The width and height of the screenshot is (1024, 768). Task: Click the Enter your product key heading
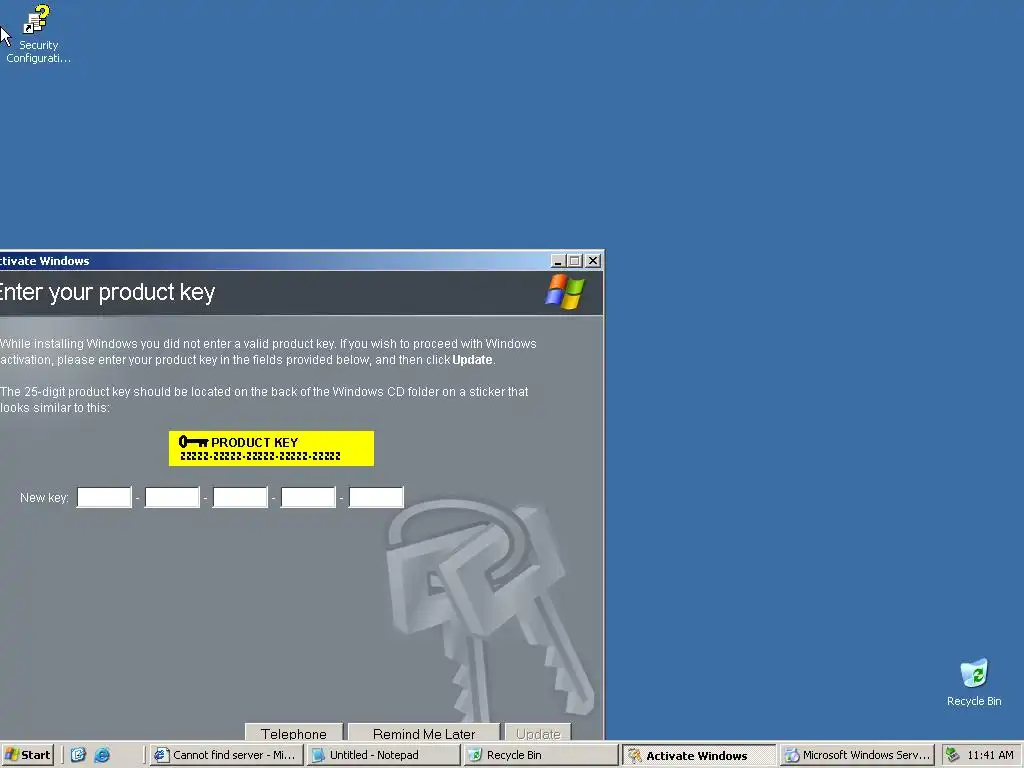107,293
